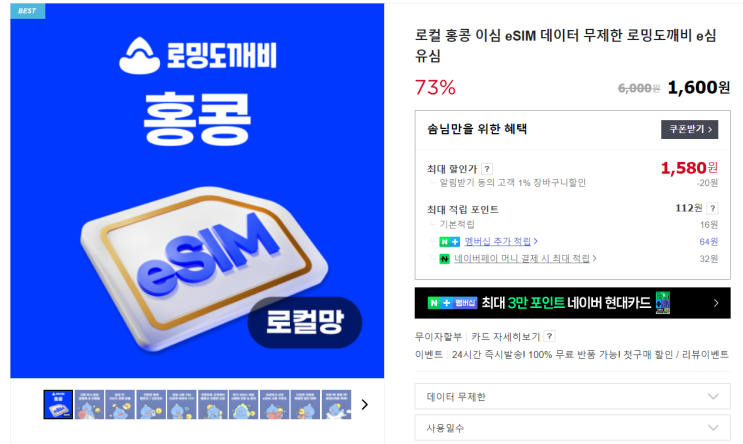Click the arrow on the 현대카드 banner
The image size is (743, 444).
click(716, 303)
